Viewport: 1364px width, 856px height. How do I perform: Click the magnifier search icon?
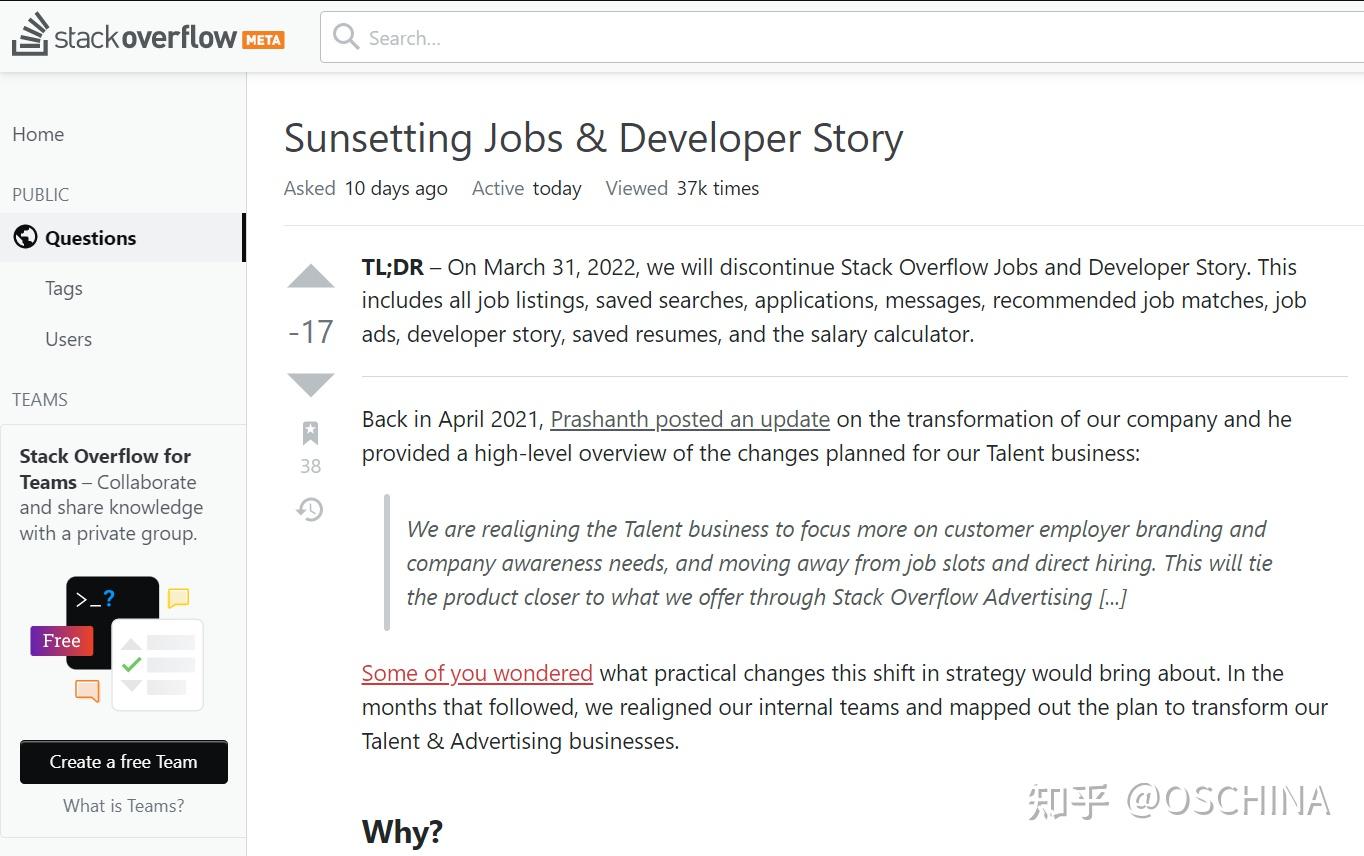point(346,37)
